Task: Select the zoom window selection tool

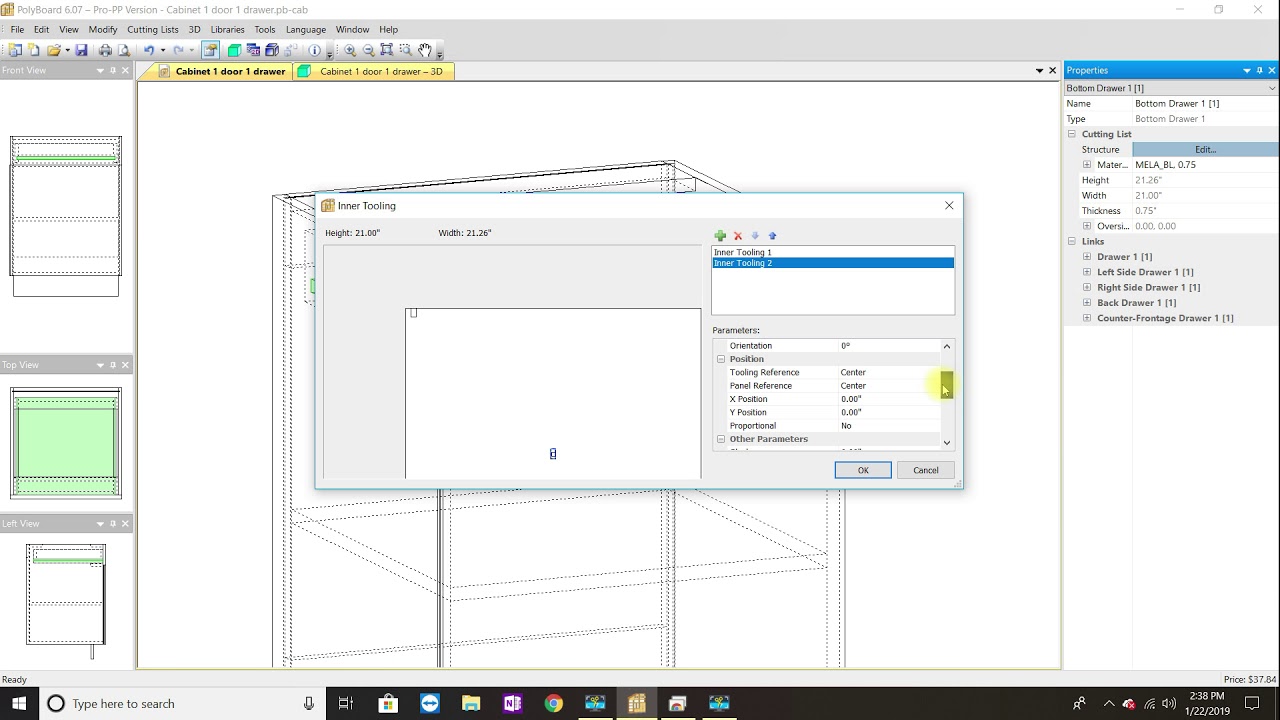Action: click(x=405, y=50)
